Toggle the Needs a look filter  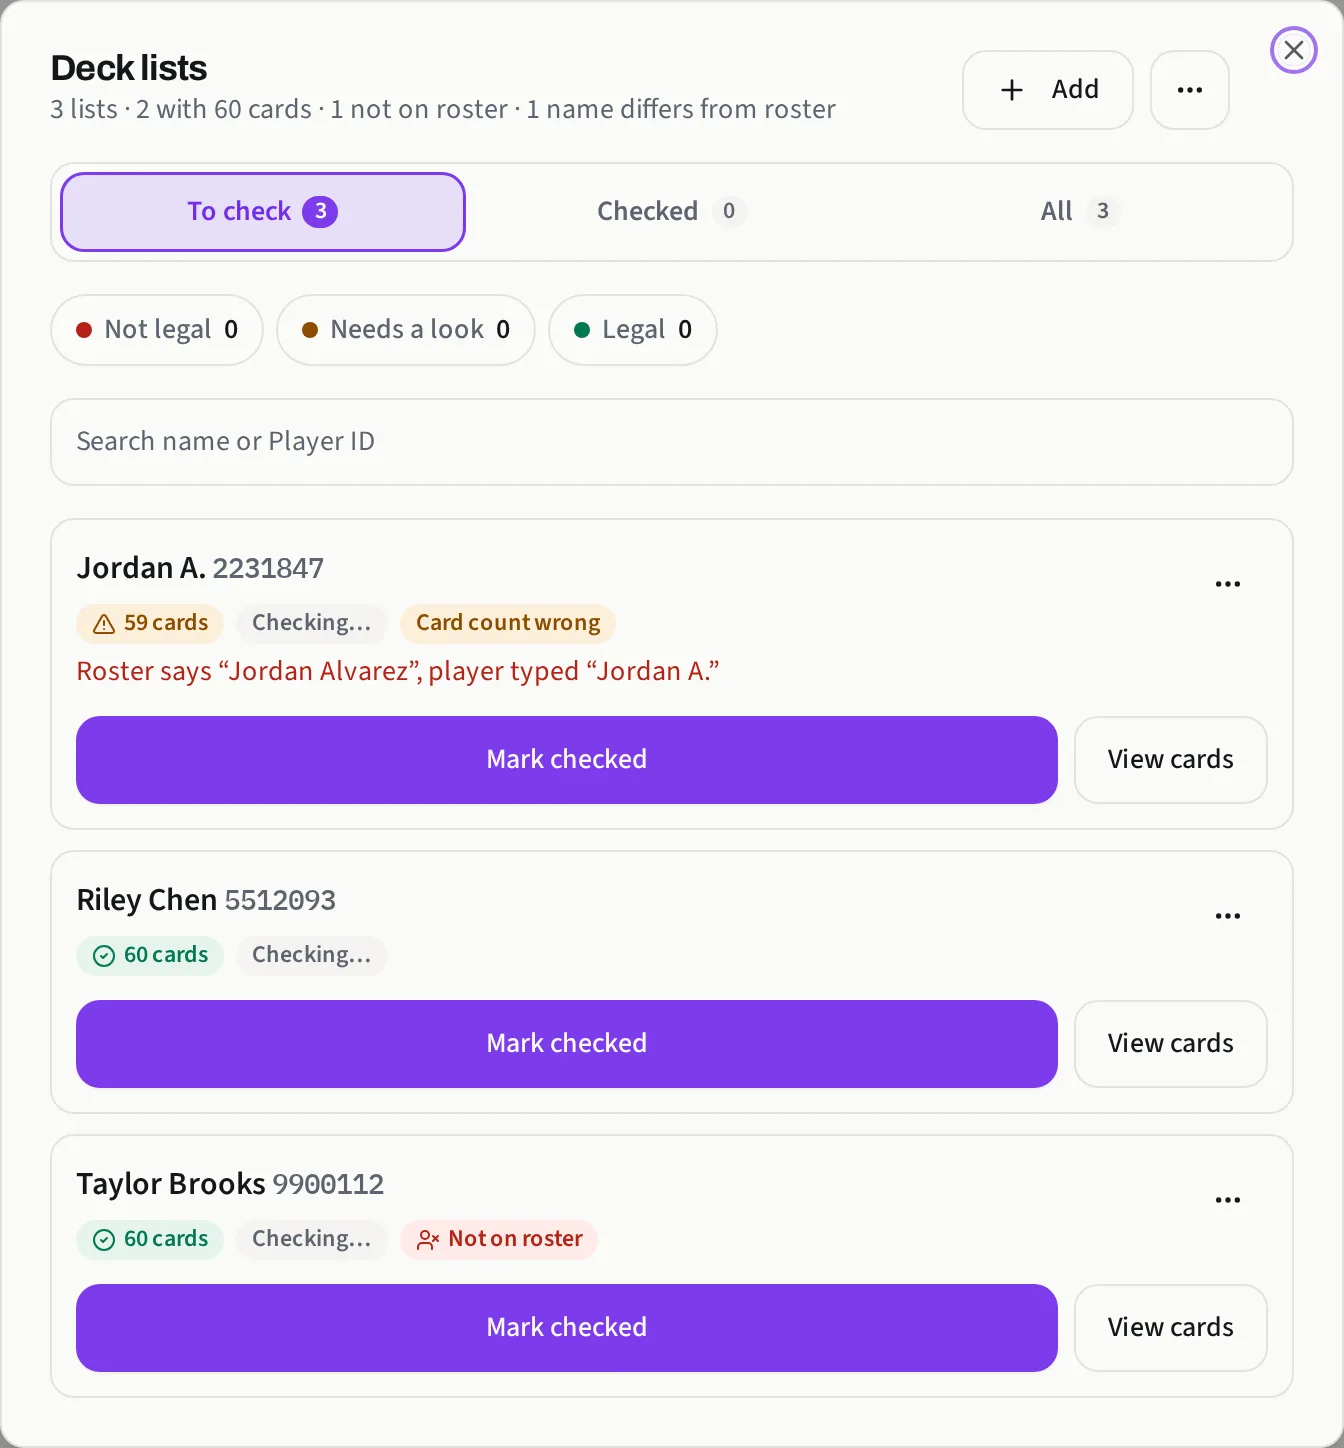tap(406, 330)
